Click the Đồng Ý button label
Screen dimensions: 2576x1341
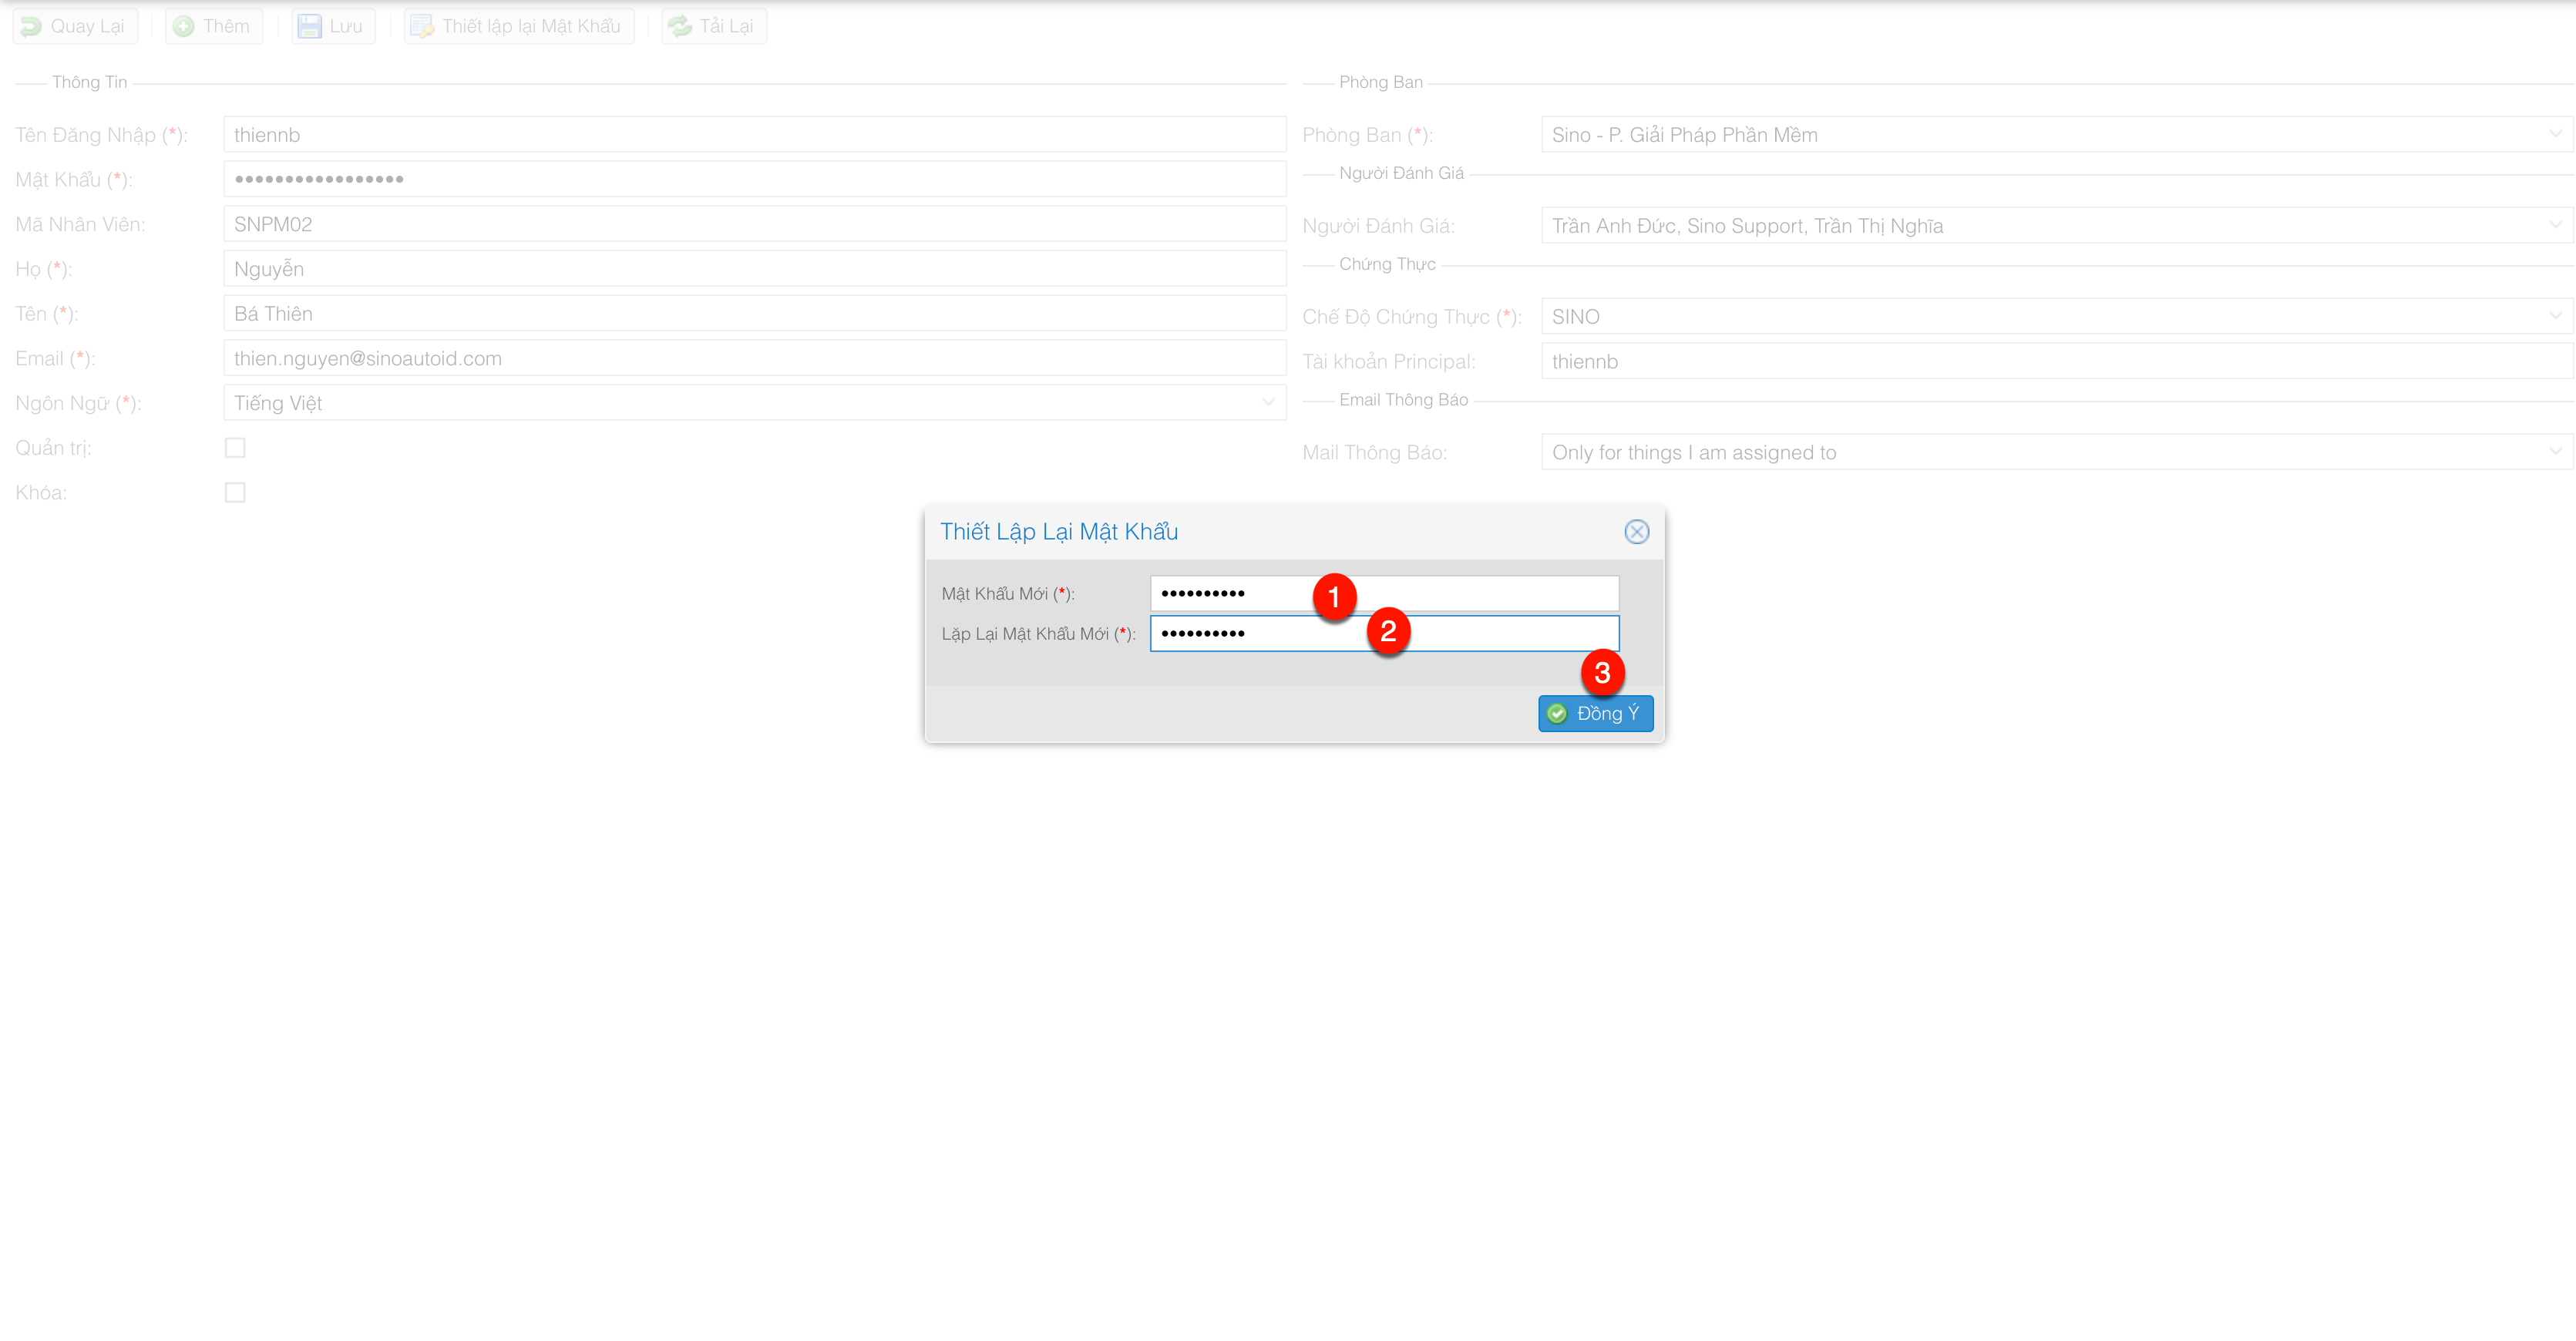tap(1607, 713)
